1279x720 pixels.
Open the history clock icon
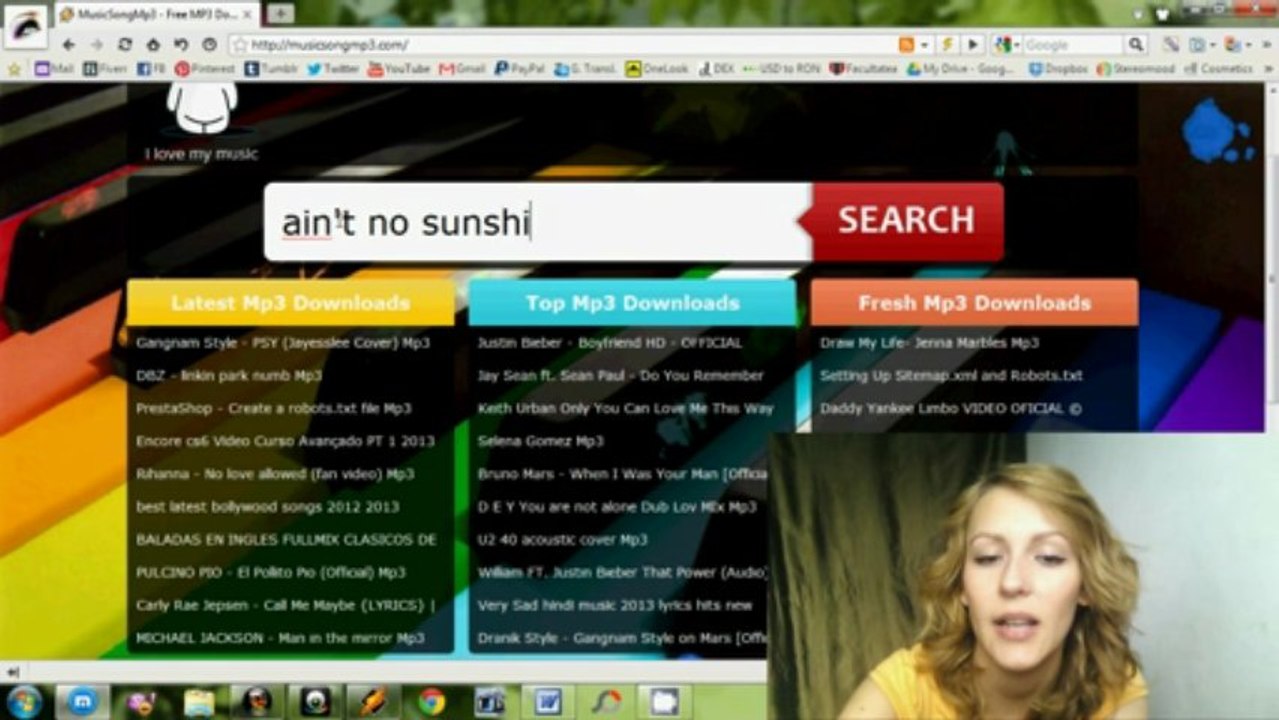209,45
